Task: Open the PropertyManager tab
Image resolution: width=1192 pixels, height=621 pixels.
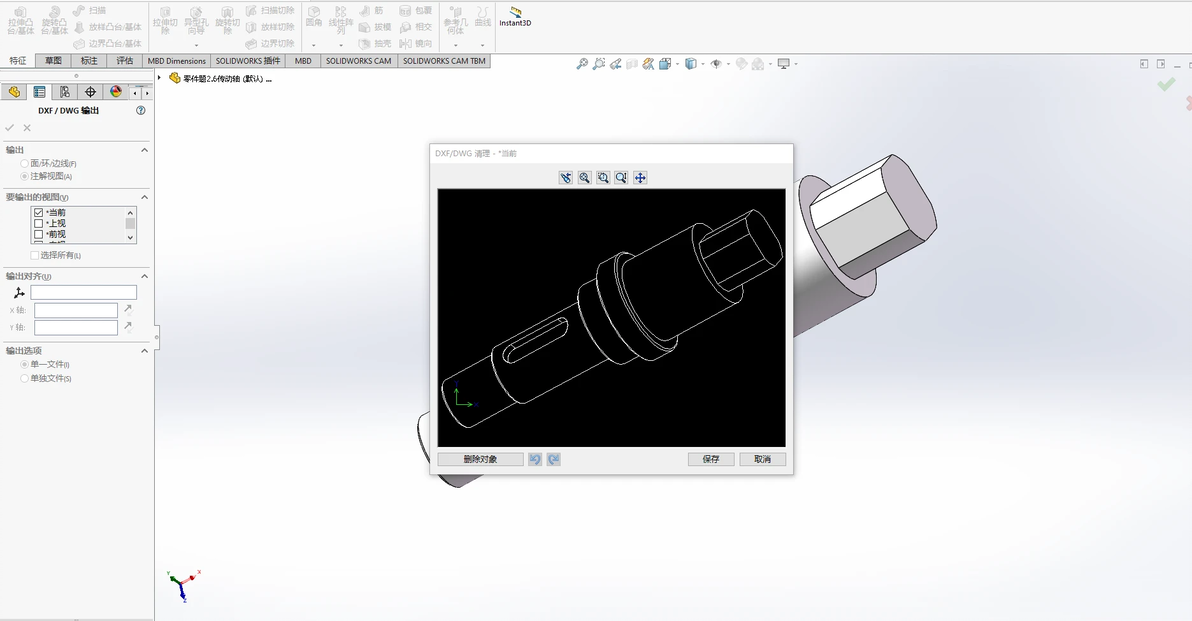Action: pyautogui.click(x=40, y=92)
